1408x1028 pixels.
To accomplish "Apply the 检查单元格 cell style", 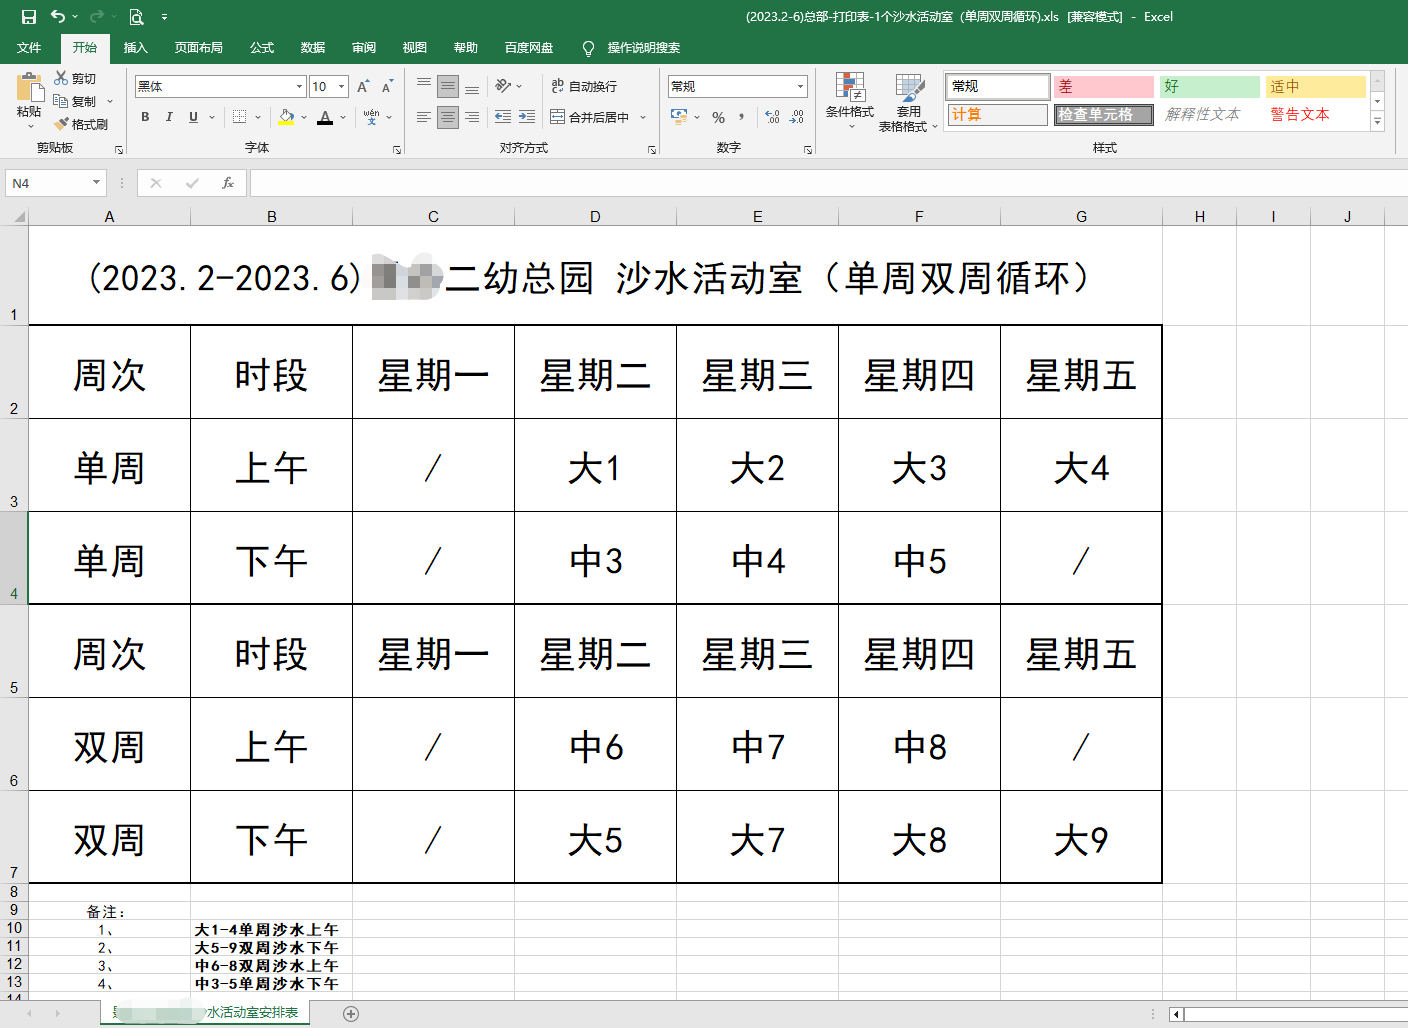I will click(x=1103, y=115).
